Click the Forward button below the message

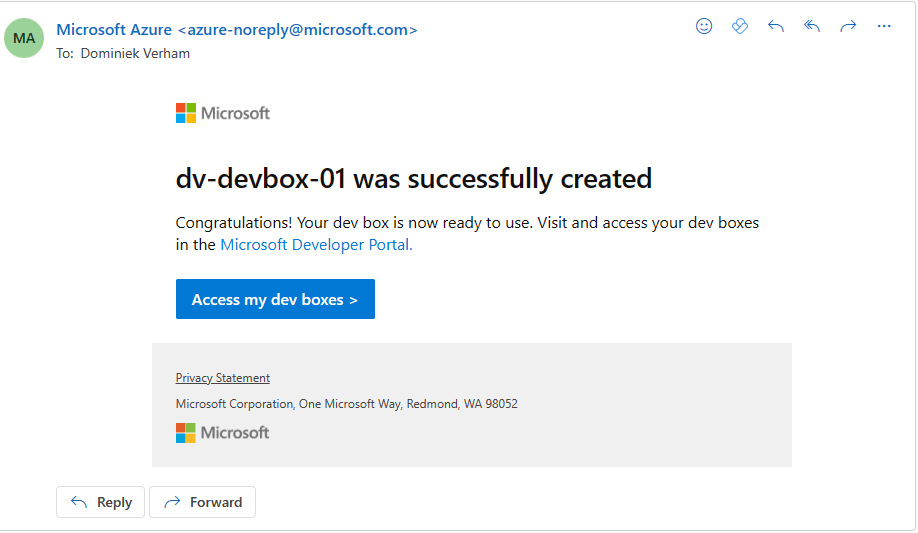[x=203, y=502]
